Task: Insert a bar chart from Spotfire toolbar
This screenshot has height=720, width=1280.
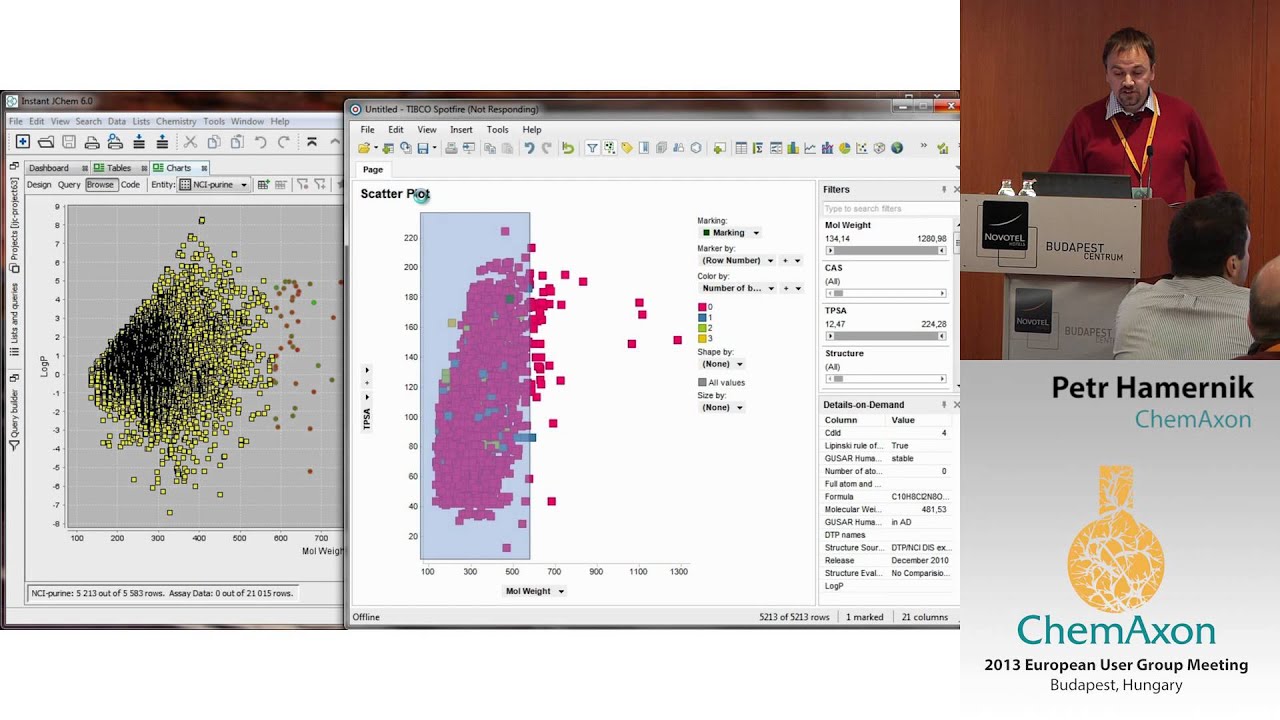Action: pos(793,148)
